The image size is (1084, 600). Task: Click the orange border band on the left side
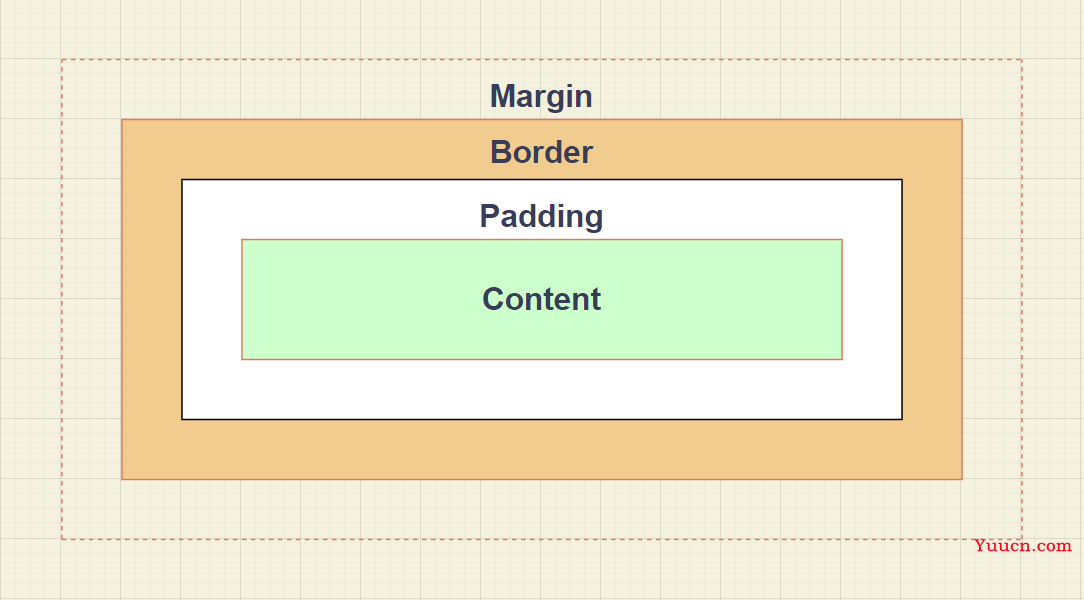click(x=151, y=299)
